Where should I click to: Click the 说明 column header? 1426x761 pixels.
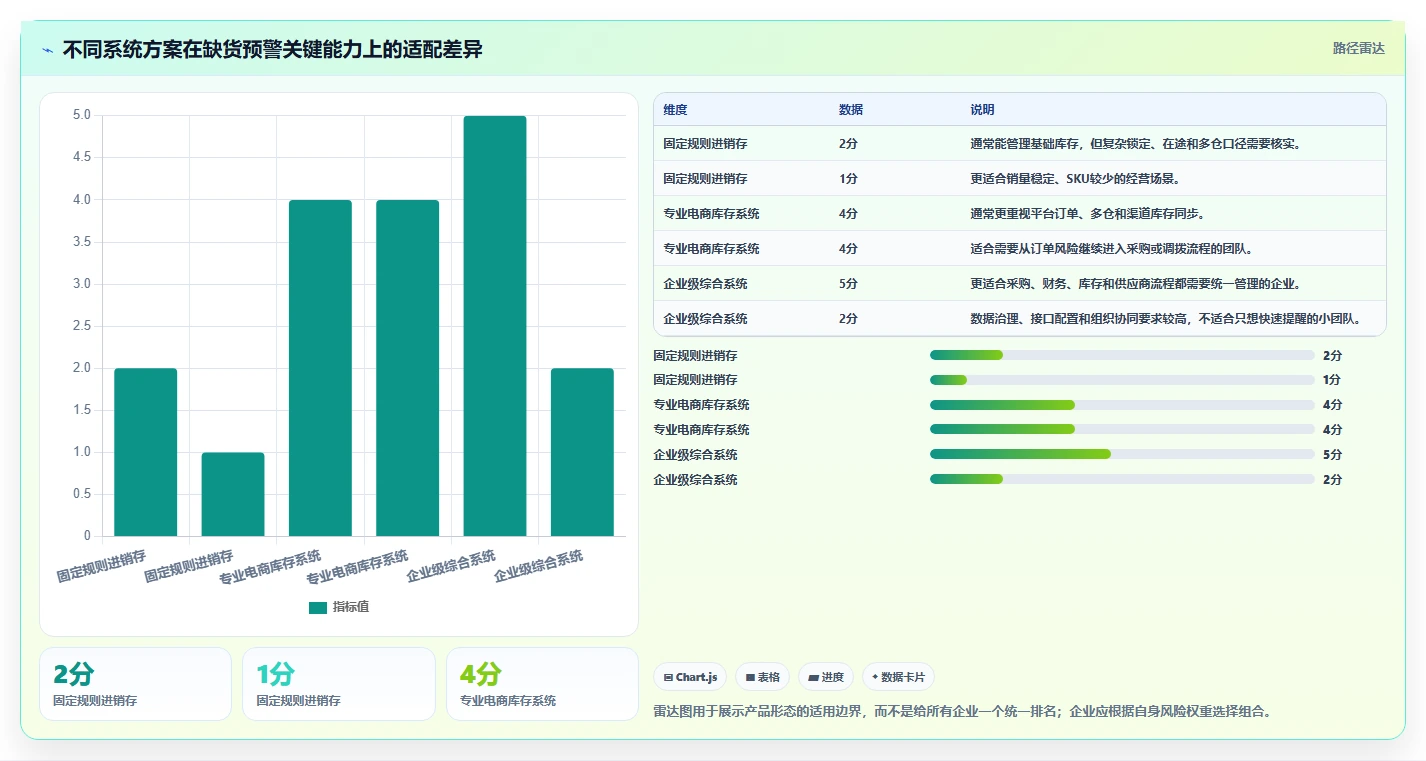click(982, 110)
